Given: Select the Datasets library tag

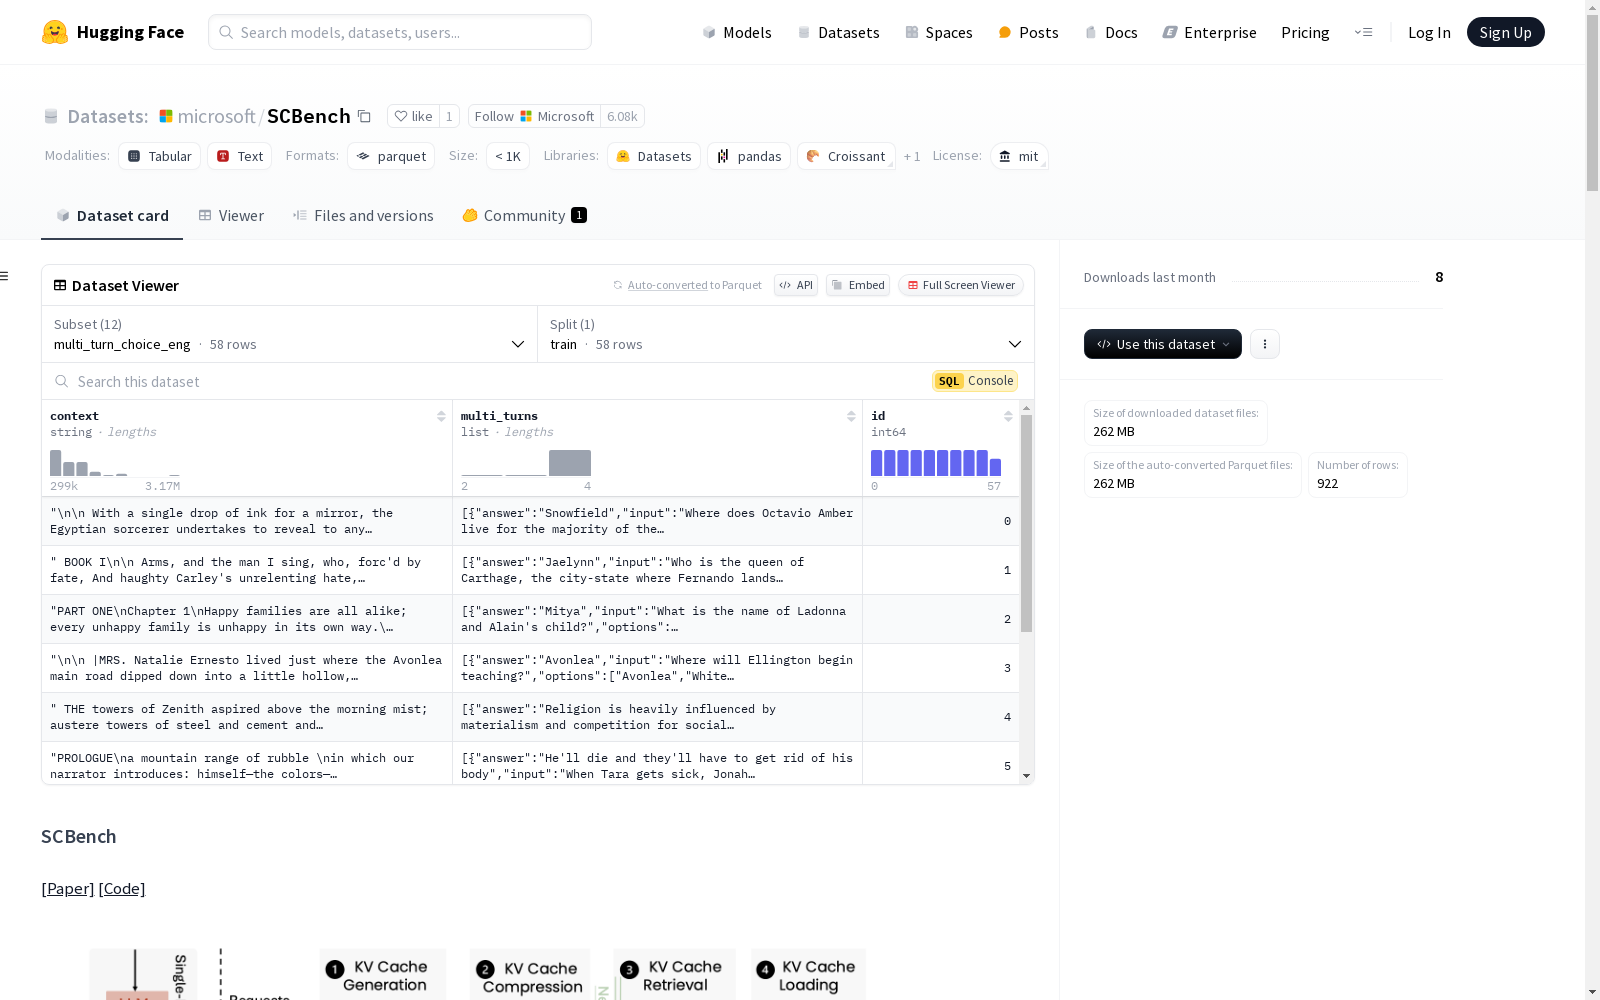Looking at the screenshot, I should click(654, 156).
